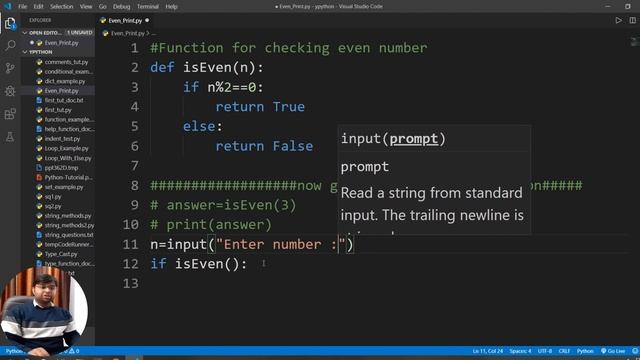Viewport: 640px width, 360px height.
Task: Click Ln 11, Col 24 in status bar
Action: click(x=488, y=351)
